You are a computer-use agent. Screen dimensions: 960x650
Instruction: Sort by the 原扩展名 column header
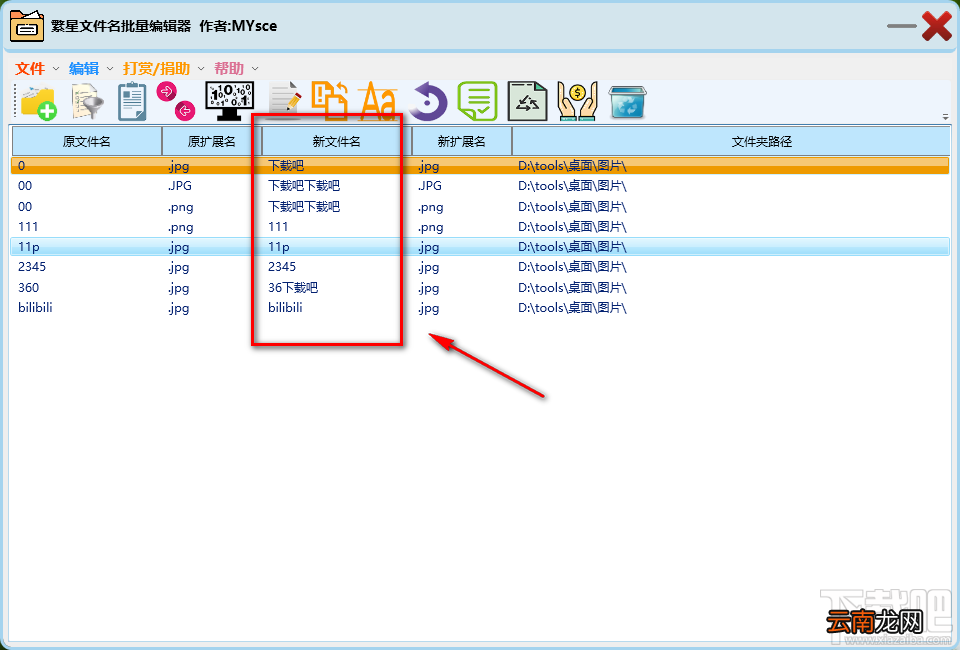coord(211,141)
